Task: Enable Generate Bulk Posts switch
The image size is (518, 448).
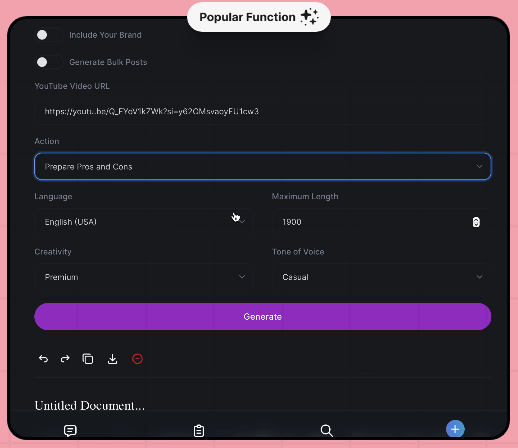Action: click(x=49, y=62)
